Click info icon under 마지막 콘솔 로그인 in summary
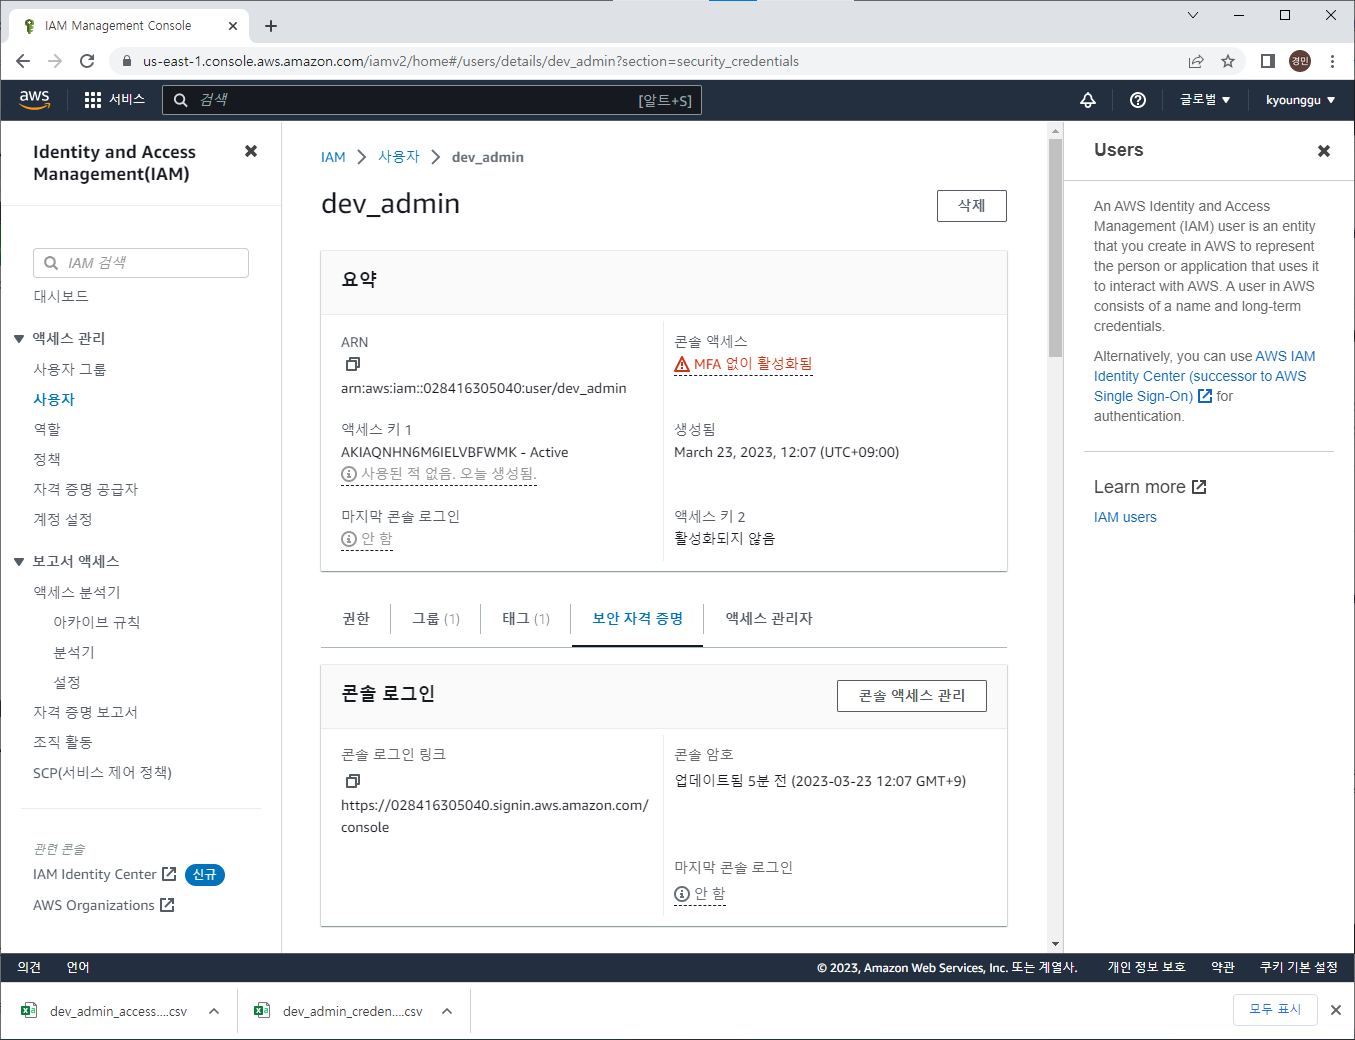The height and width of the screenshot is (1040, 1355). click(x=349, y=539)
